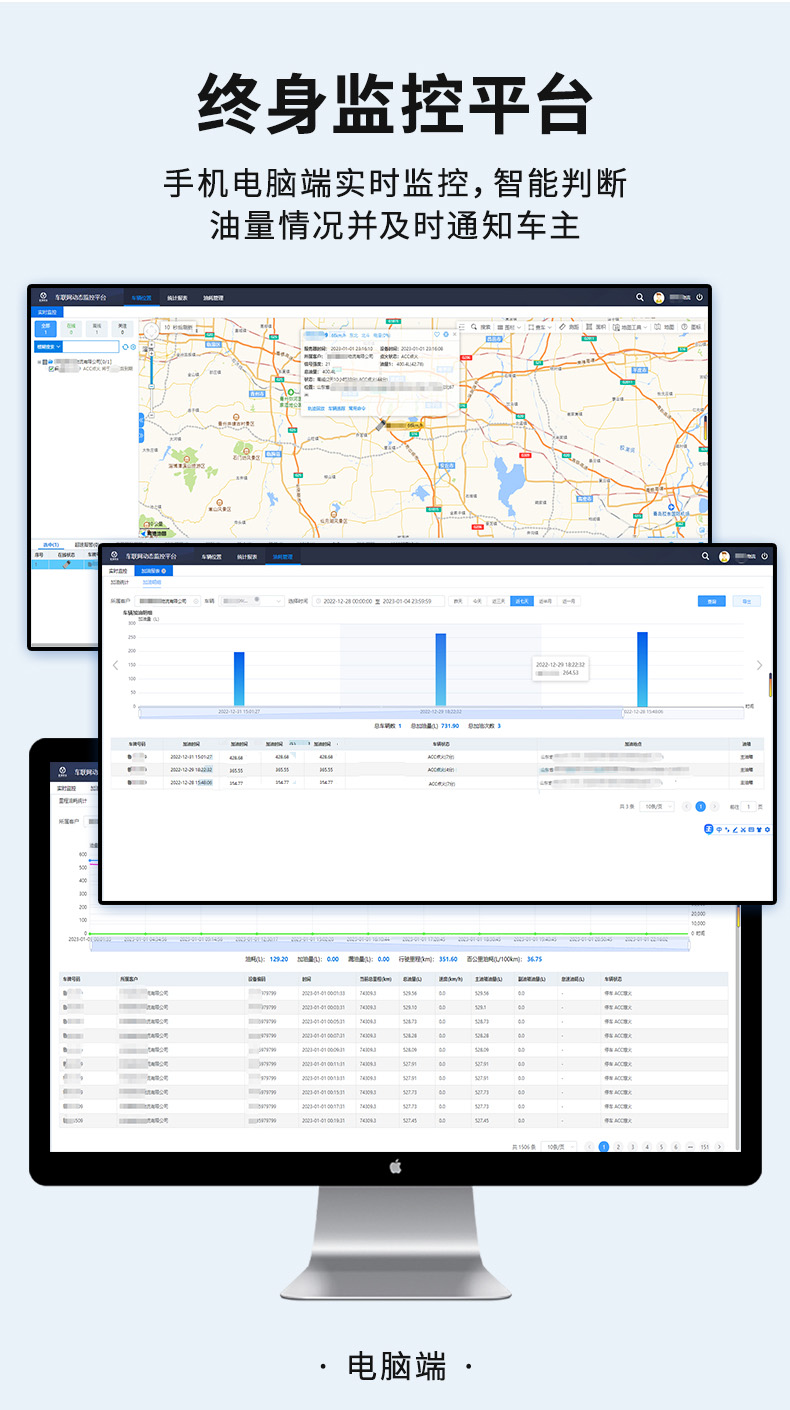Screen dimensions: 790x1410
Task: Click refresh icon beside vehicle search box
Action: pyautogui.click(x=125, y=347)
